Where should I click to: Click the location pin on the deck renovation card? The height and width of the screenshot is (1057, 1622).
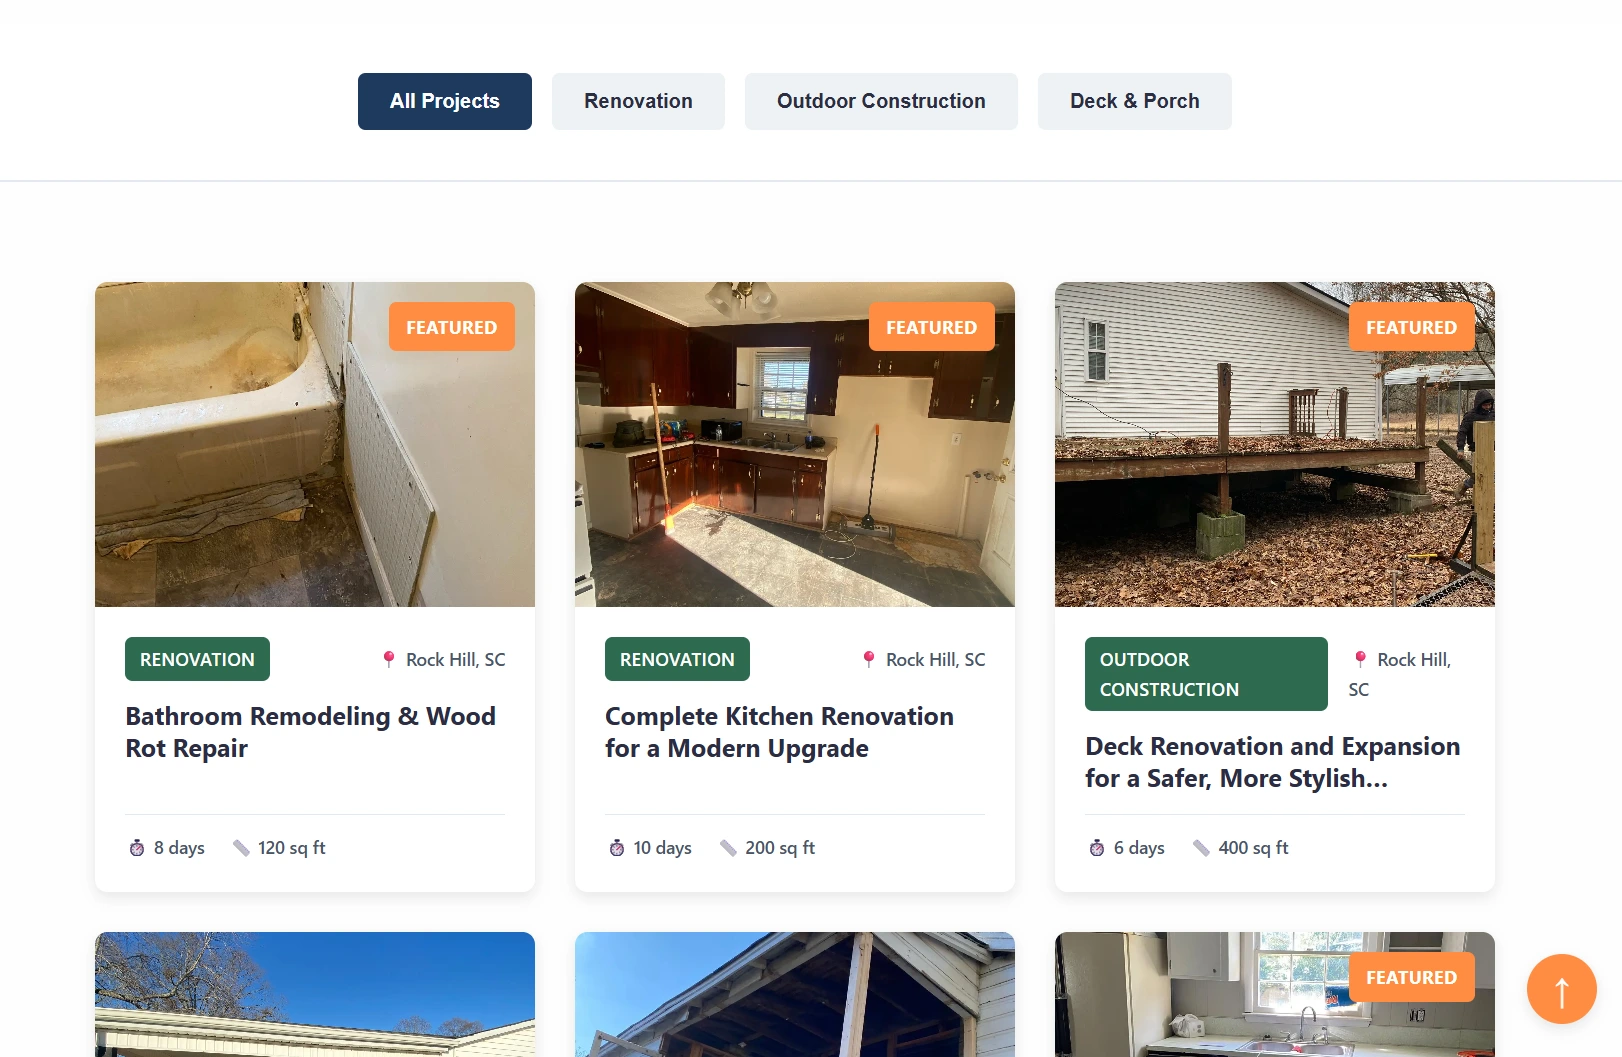coord(1360,659)
